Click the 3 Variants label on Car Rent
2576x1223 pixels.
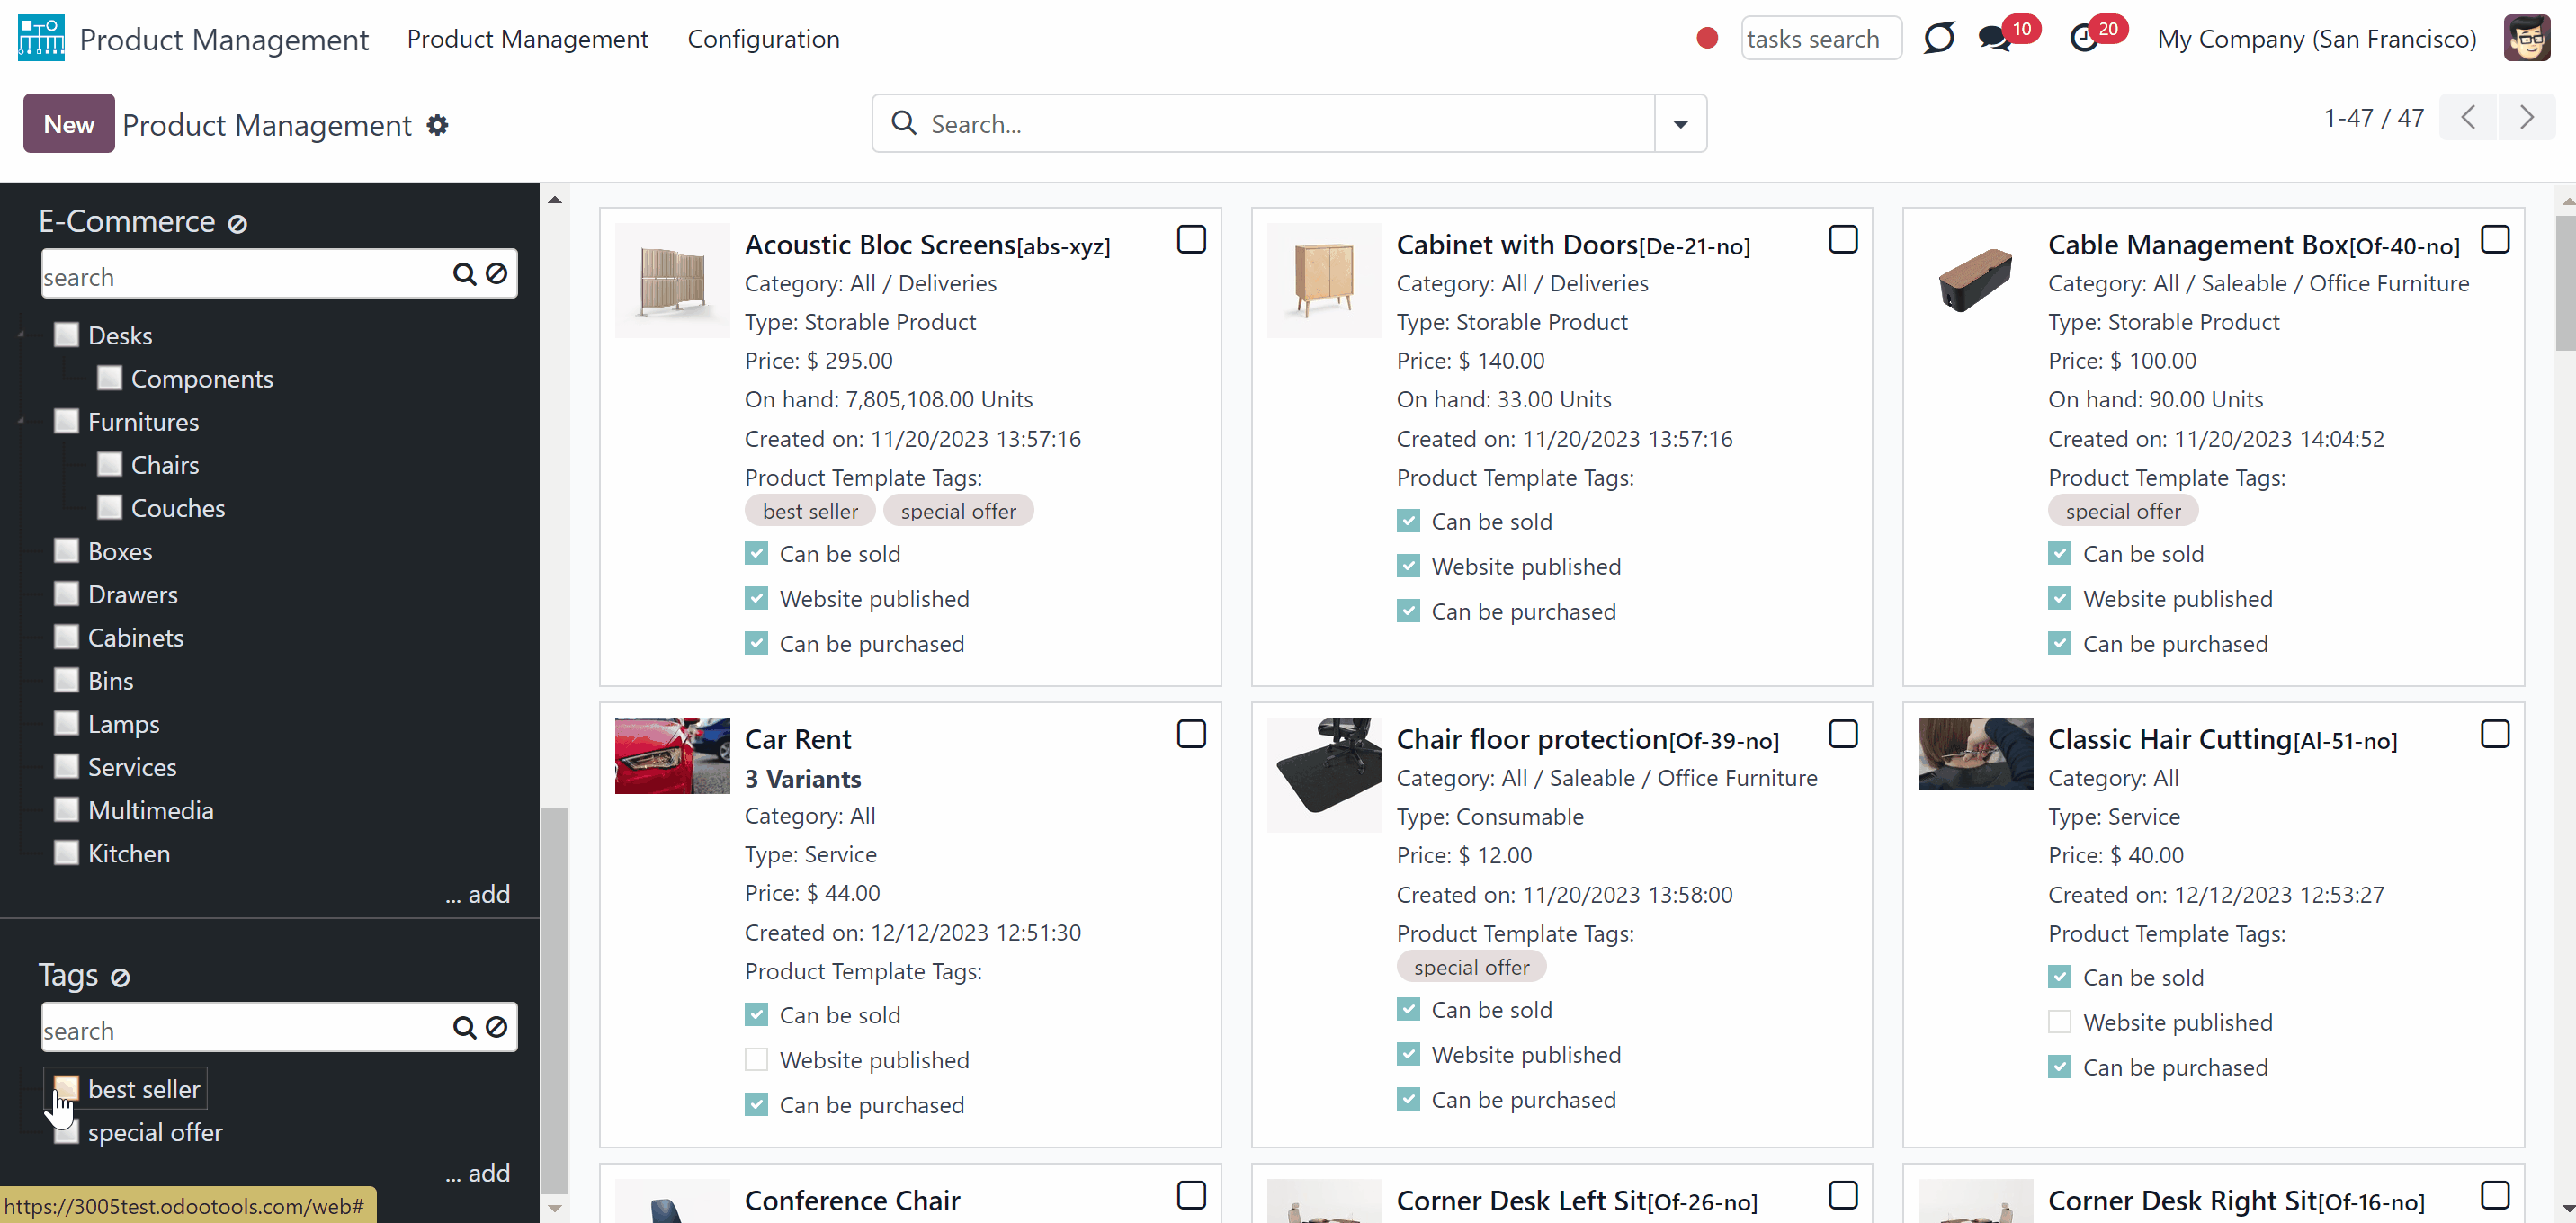pos(802,779)
